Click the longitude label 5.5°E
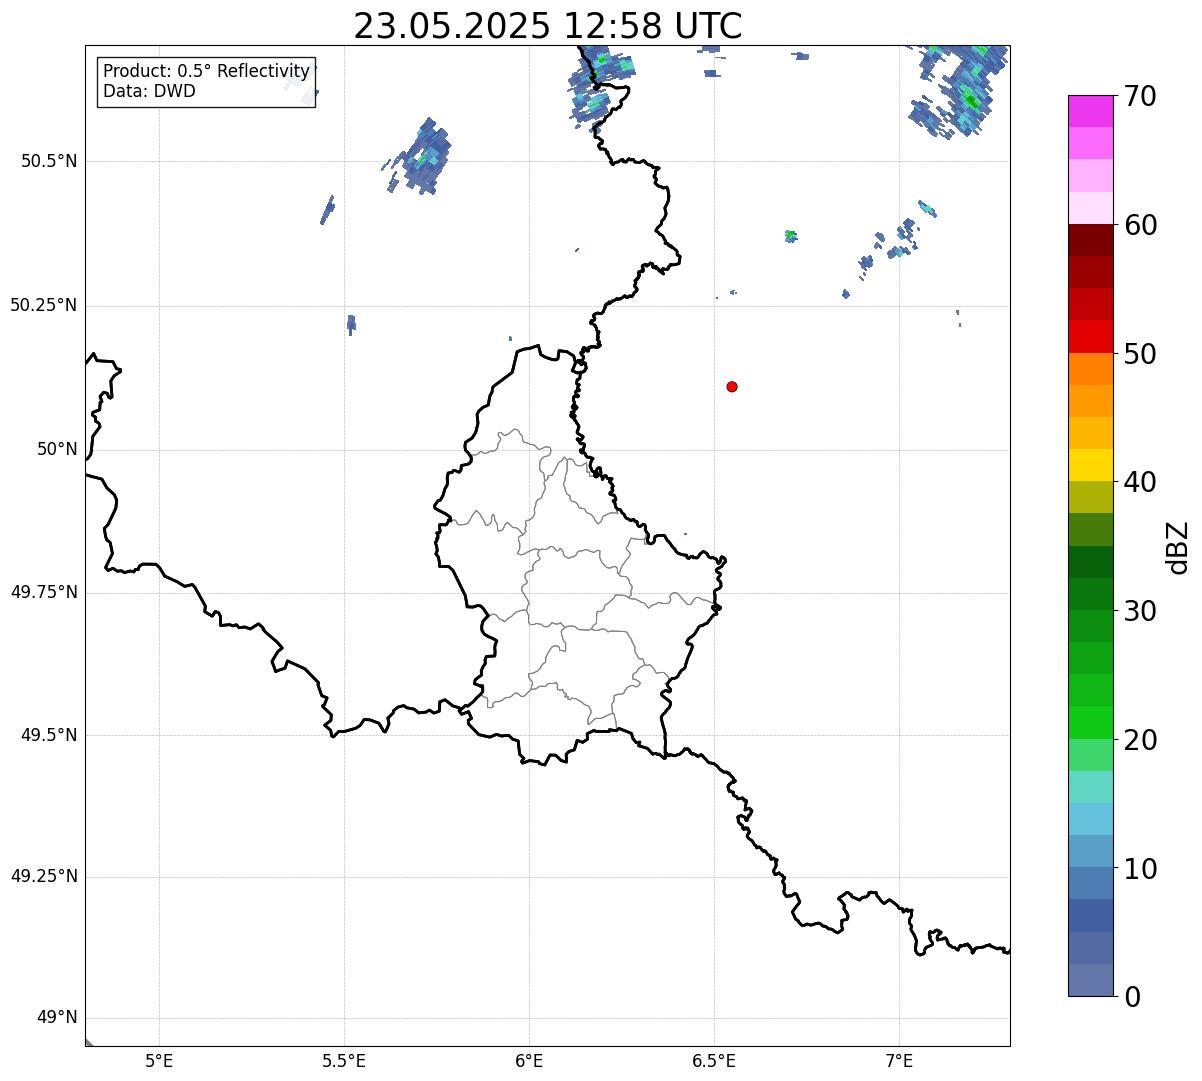Viewport: 1202px width, 1081px height. 344,1061
